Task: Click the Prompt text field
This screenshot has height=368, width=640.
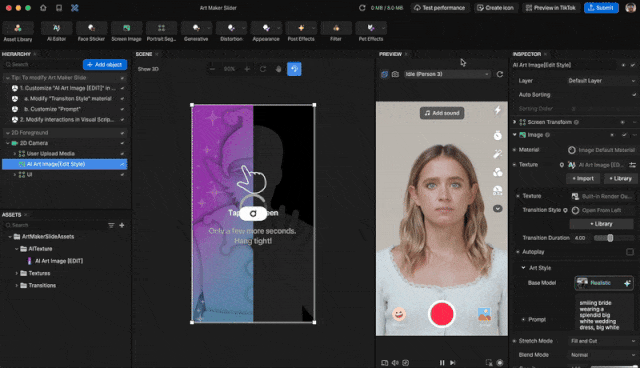Action: pos(604,316)
